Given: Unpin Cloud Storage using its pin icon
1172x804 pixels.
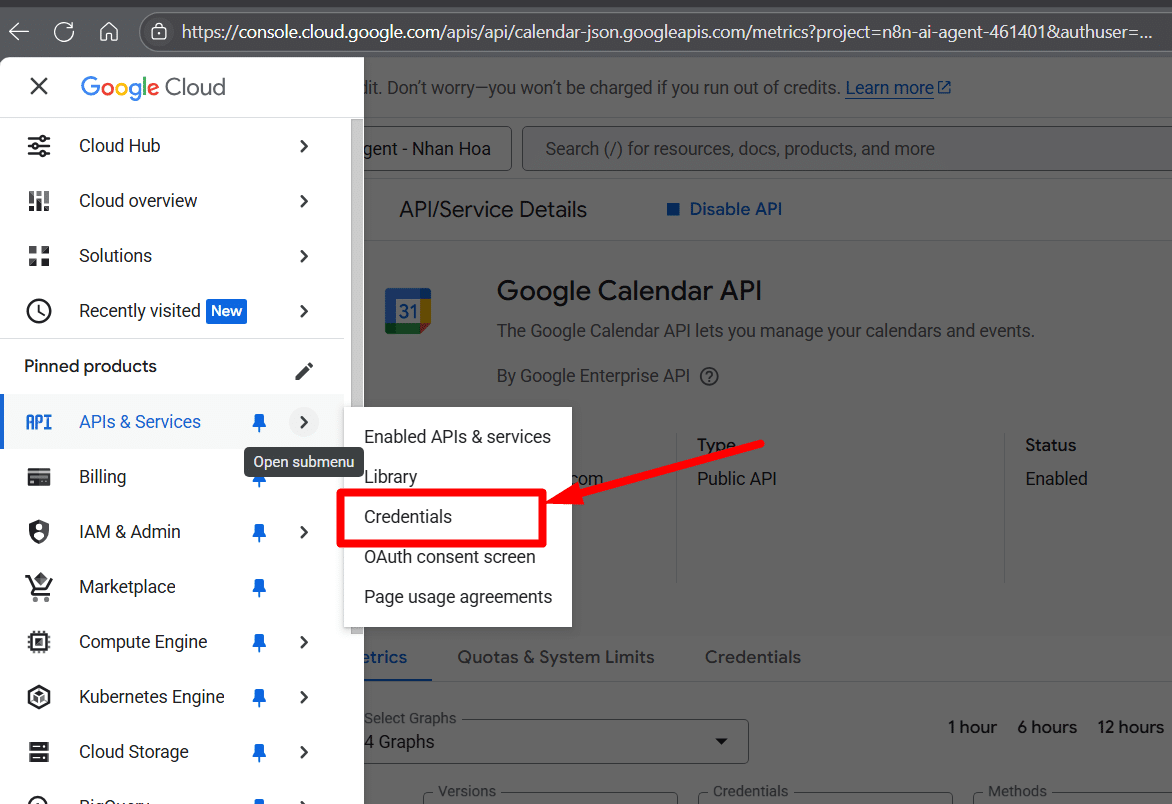Looking at the screenshot, I should [x=259, y=752].
